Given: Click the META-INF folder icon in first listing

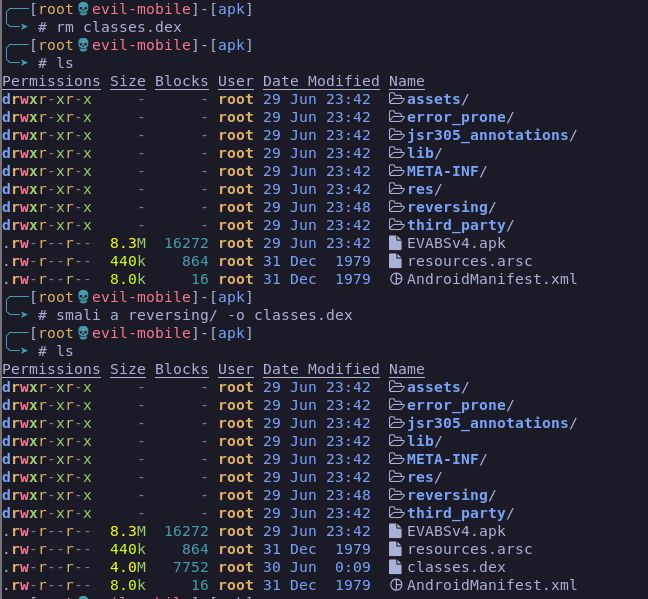Looking at the screenshot, I should point(395,171).
